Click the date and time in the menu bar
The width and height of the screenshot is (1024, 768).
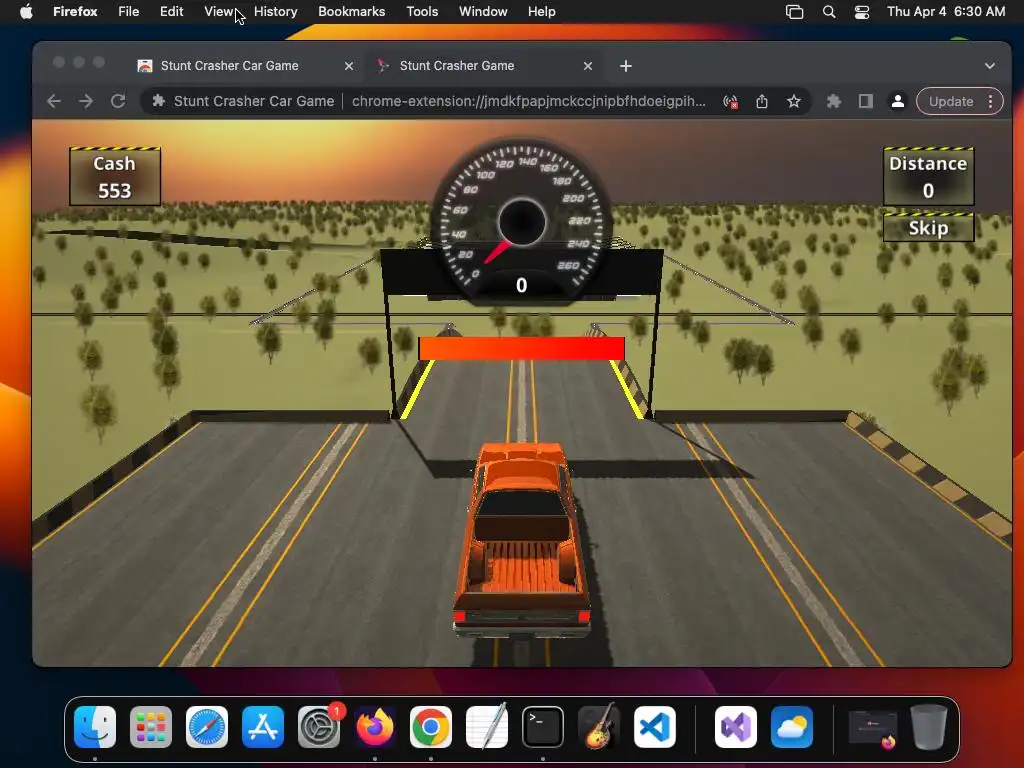pyautogui.click(x=946, y=12)
